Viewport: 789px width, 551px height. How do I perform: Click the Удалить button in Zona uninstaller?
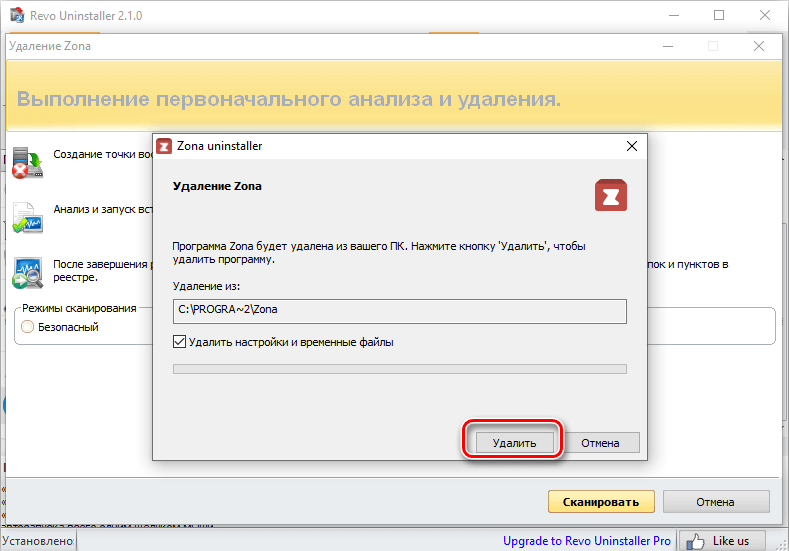pos(514,443)
